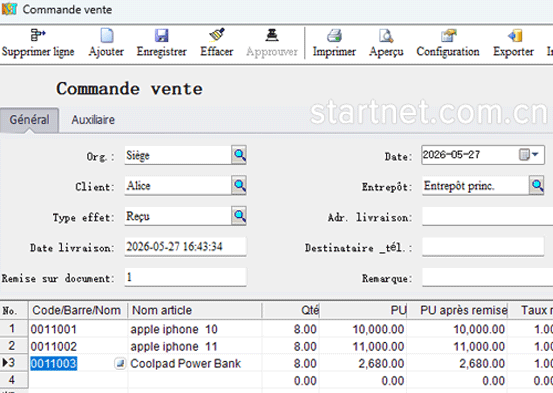This screenshot has width=553, height=393.
Task: Click the PU column header
Action: 364,310
